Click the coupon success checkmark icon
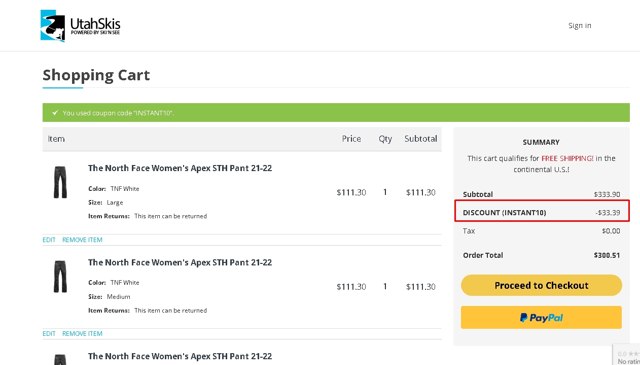Screen dimensions: 640x365 pyautogui.click(x=55, y=113)
